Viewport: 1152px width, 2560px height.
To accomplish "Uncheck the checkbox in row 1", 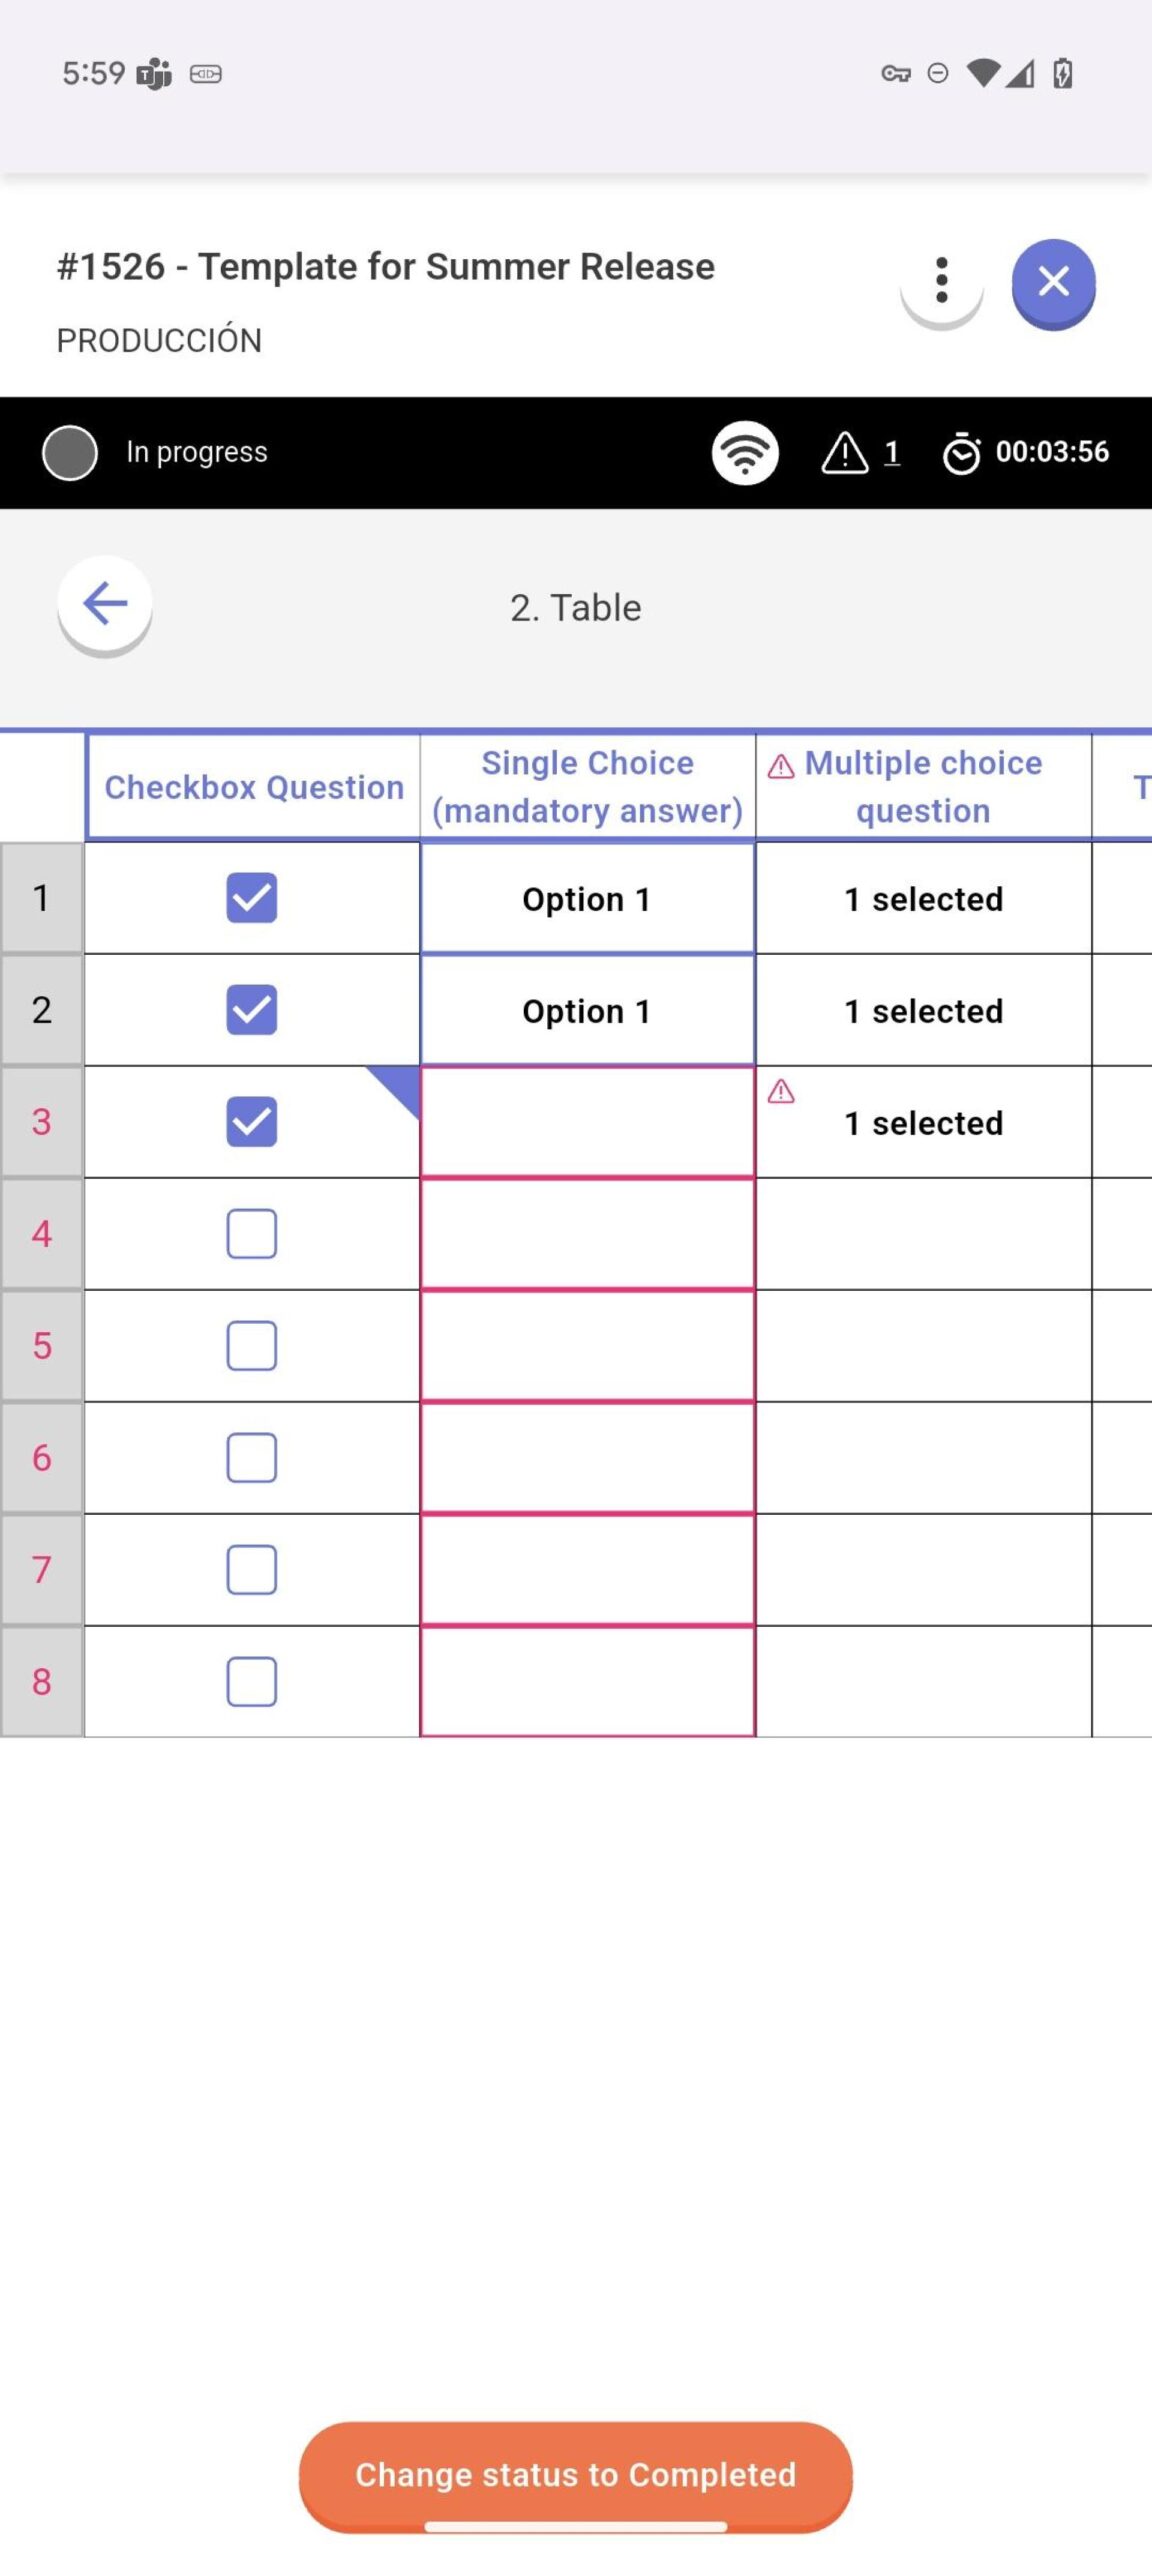I will point(252,898).
